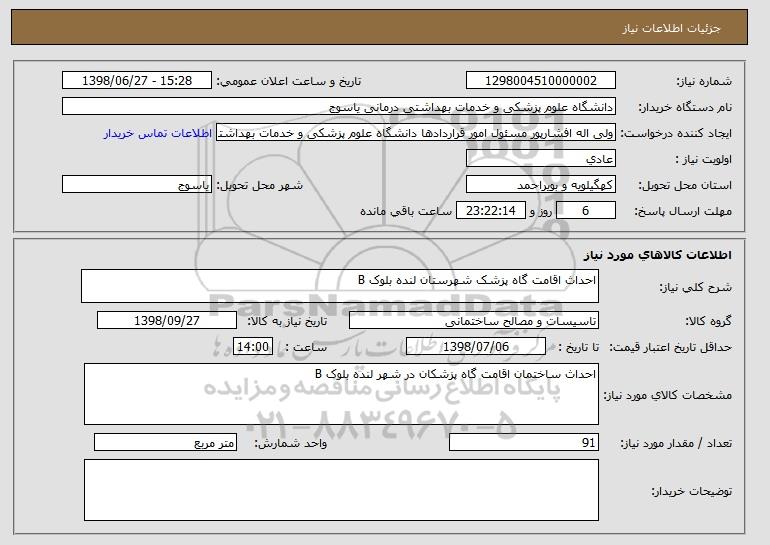
Task: Click the price validity date field 1398/07/06
Action: [x=476, y=347]
